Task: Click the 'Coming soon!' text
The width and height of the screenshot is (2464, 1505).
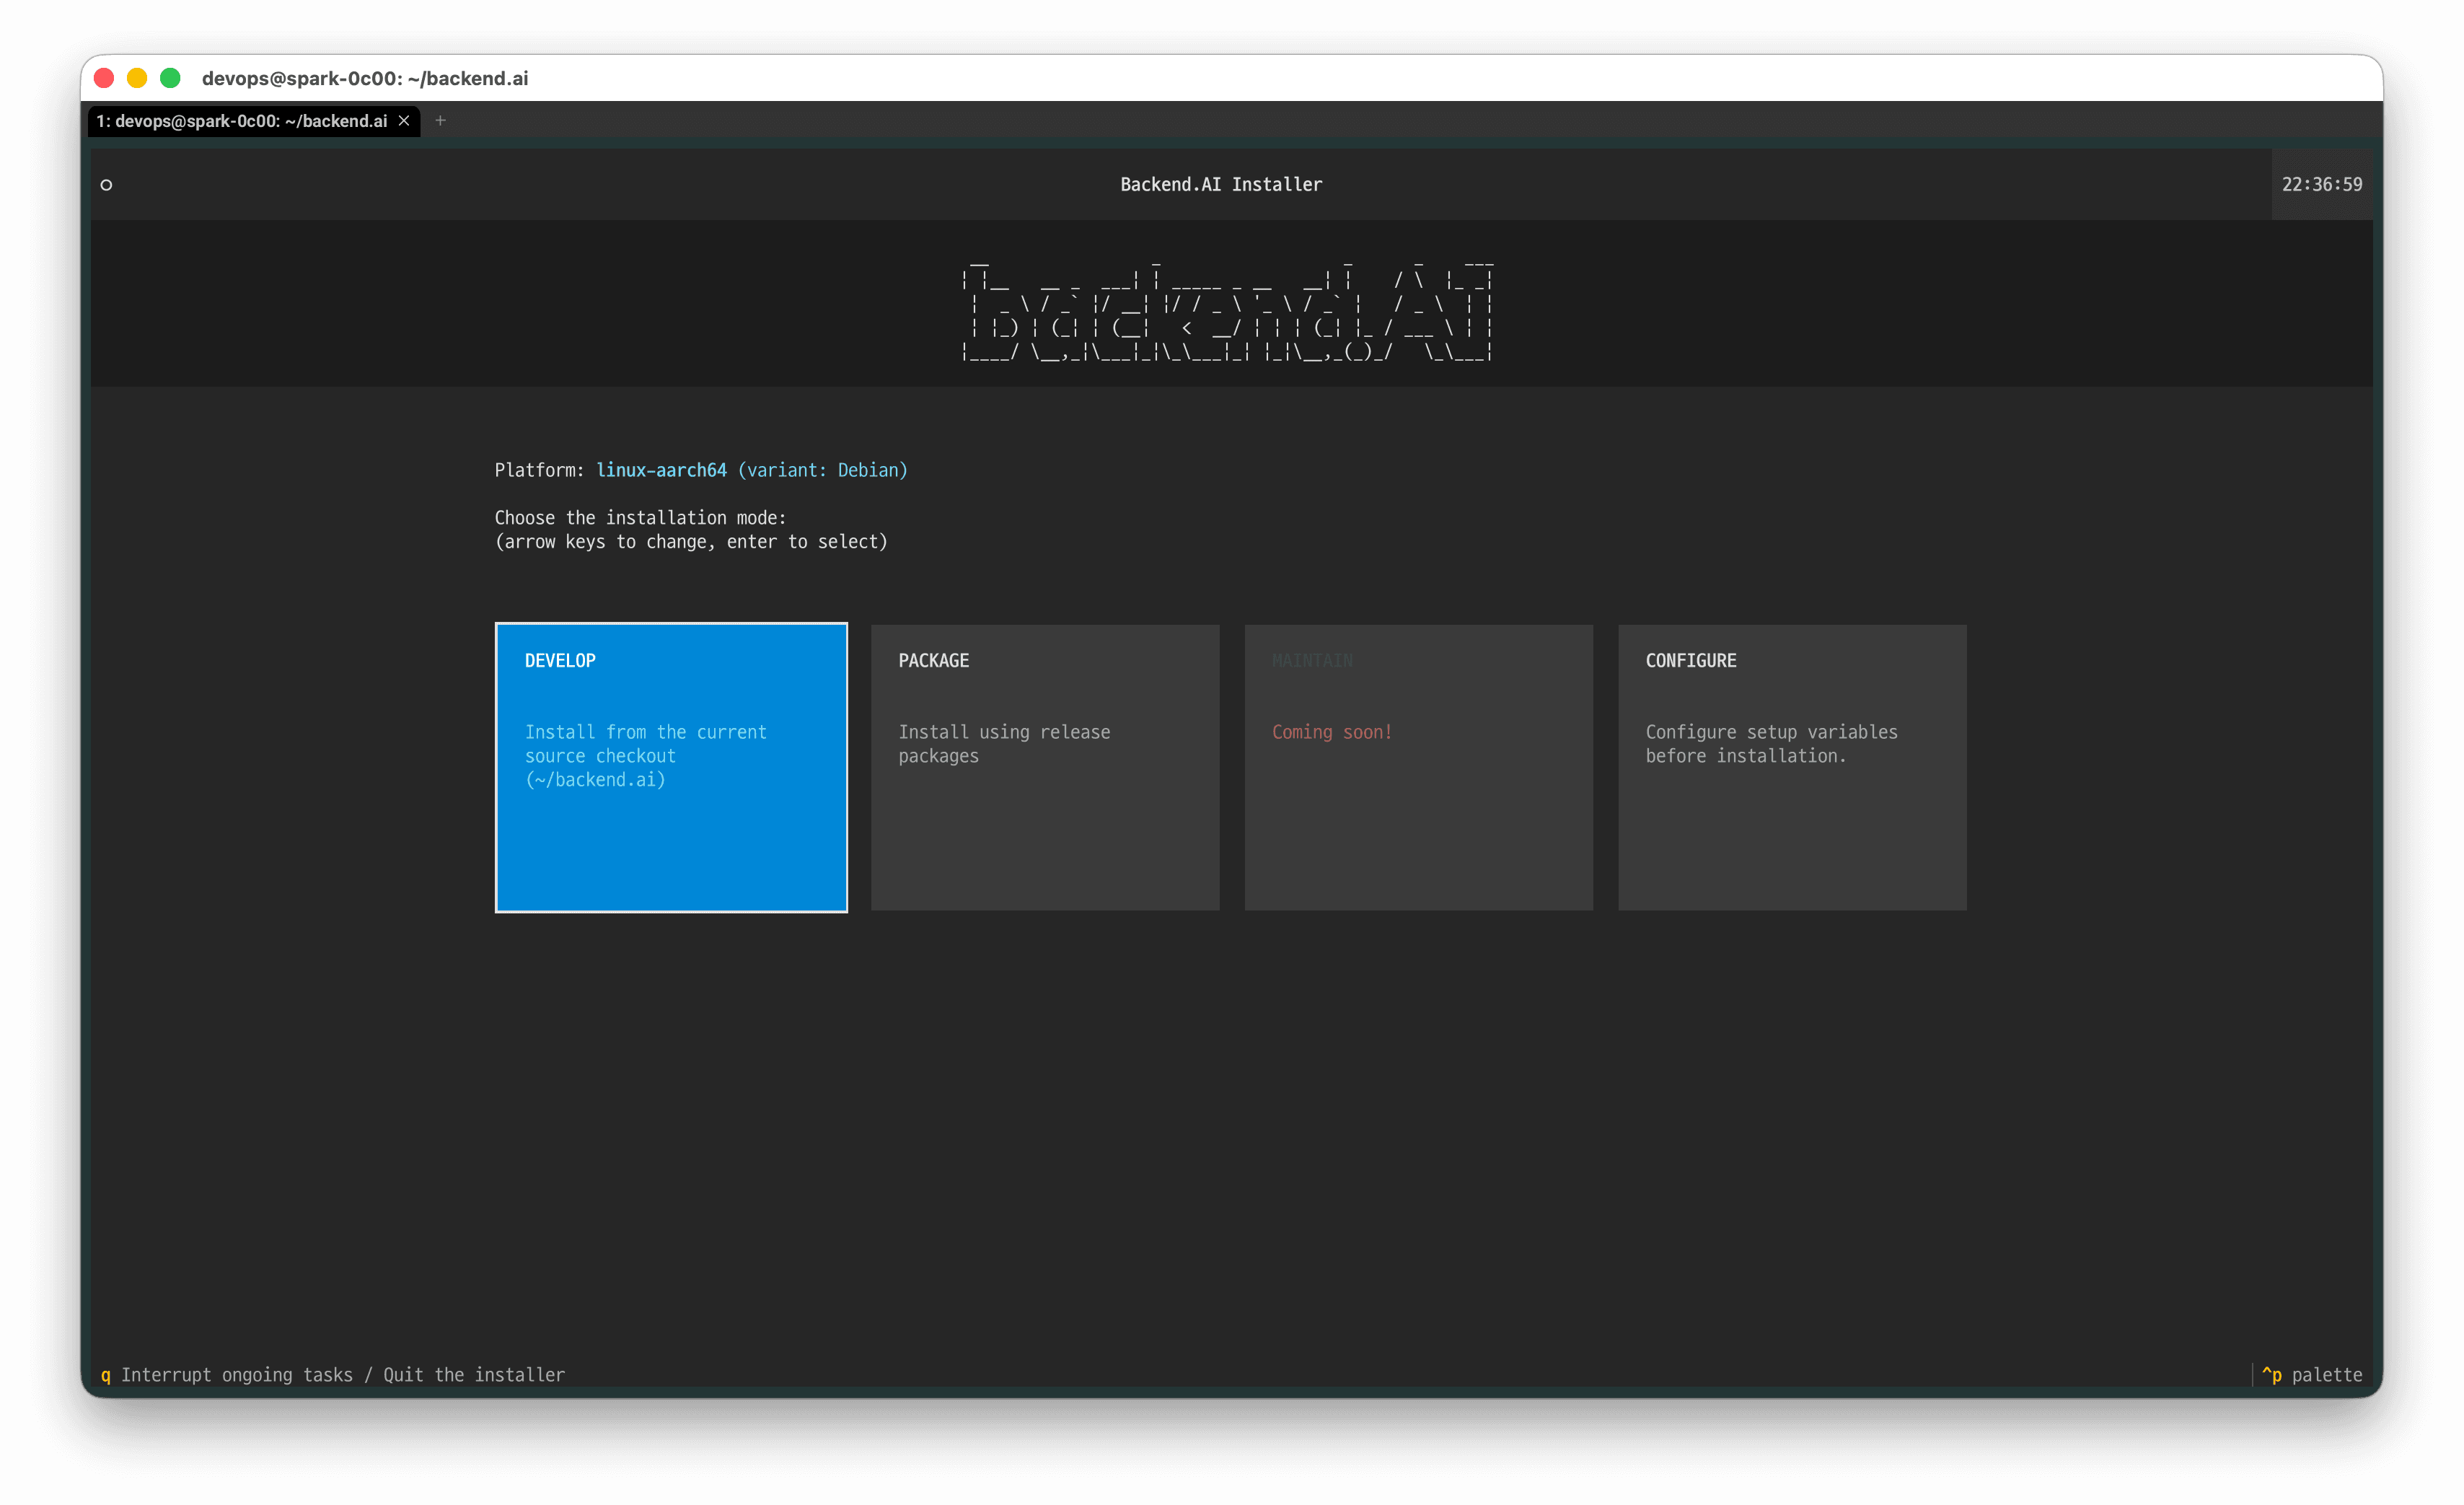Action: pos(1332,731)
